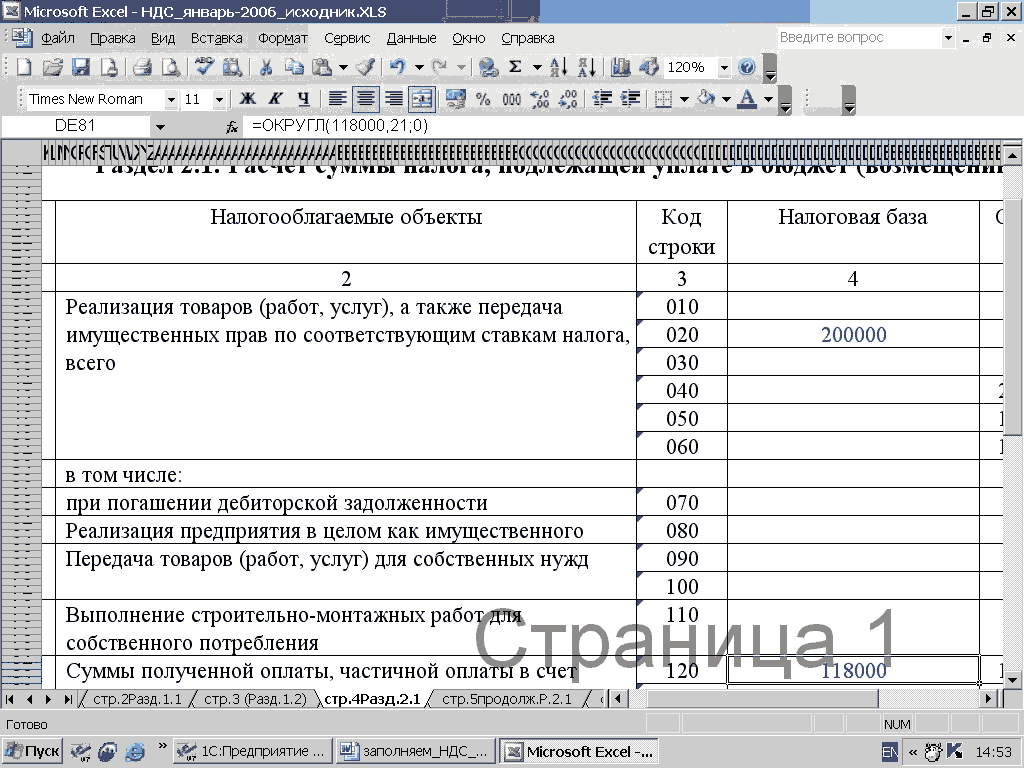Click the Введите вопрос help field
This screenshot has width=1024, height=768.
point(858,37)
